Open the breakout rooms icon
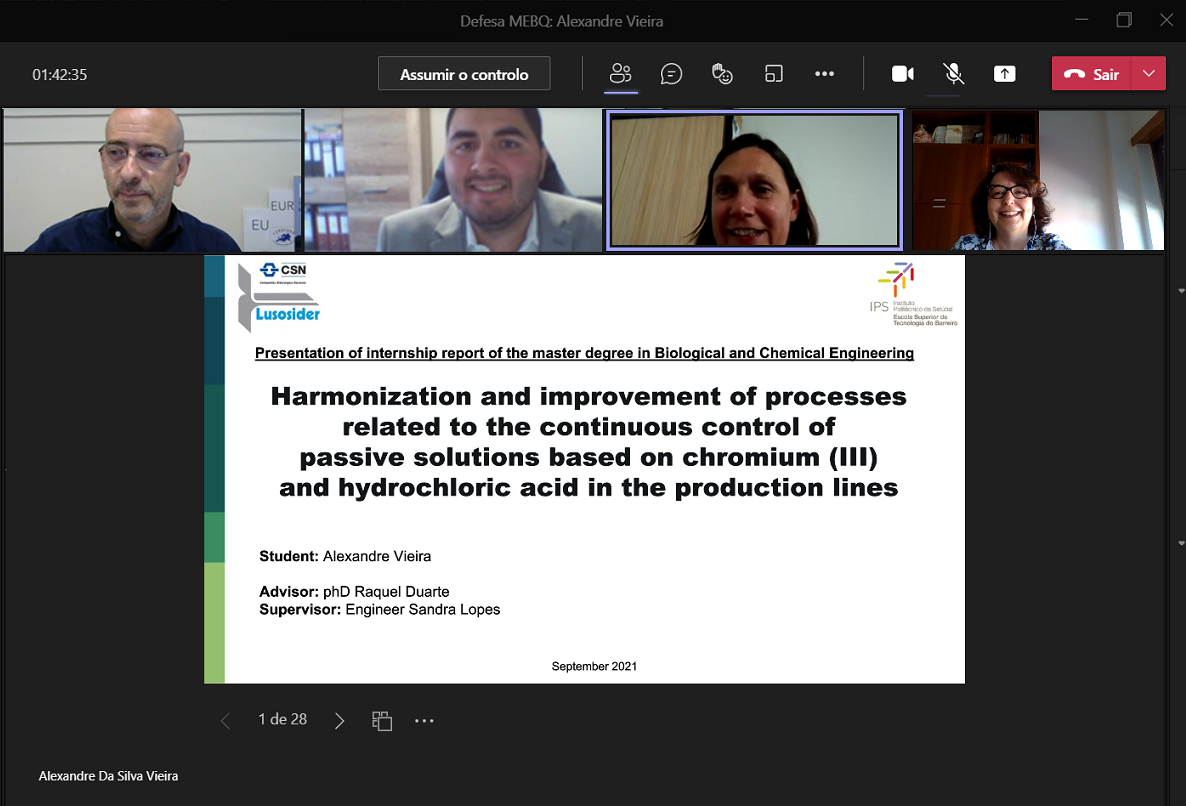 click(773, 74)
